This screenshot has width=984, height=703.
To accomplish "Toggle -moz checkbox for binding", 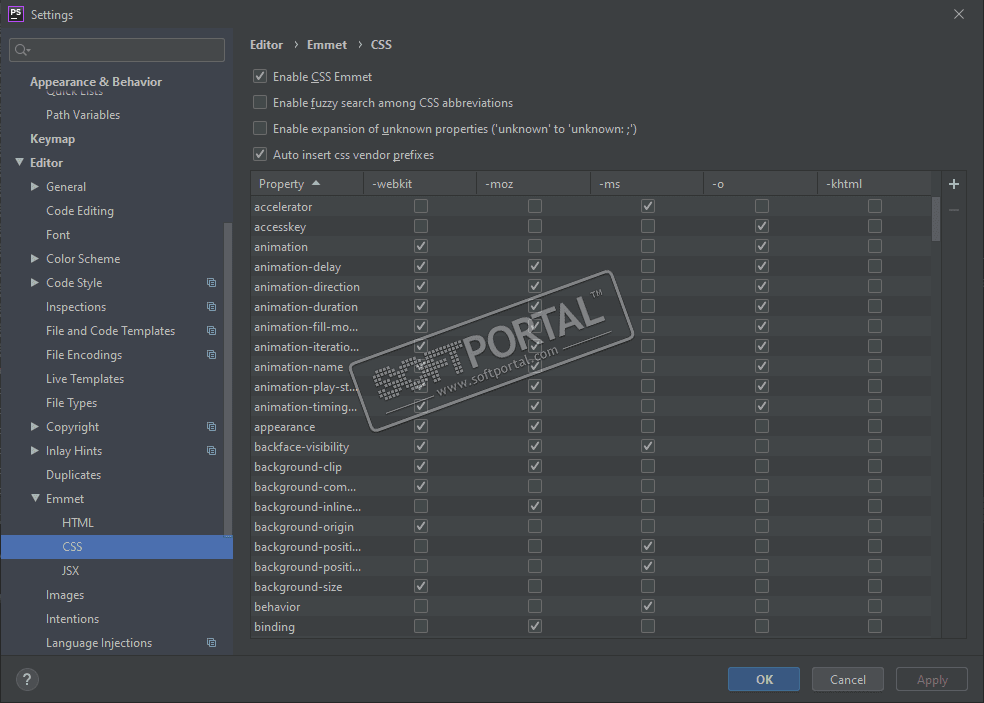I will pos(535,626).
